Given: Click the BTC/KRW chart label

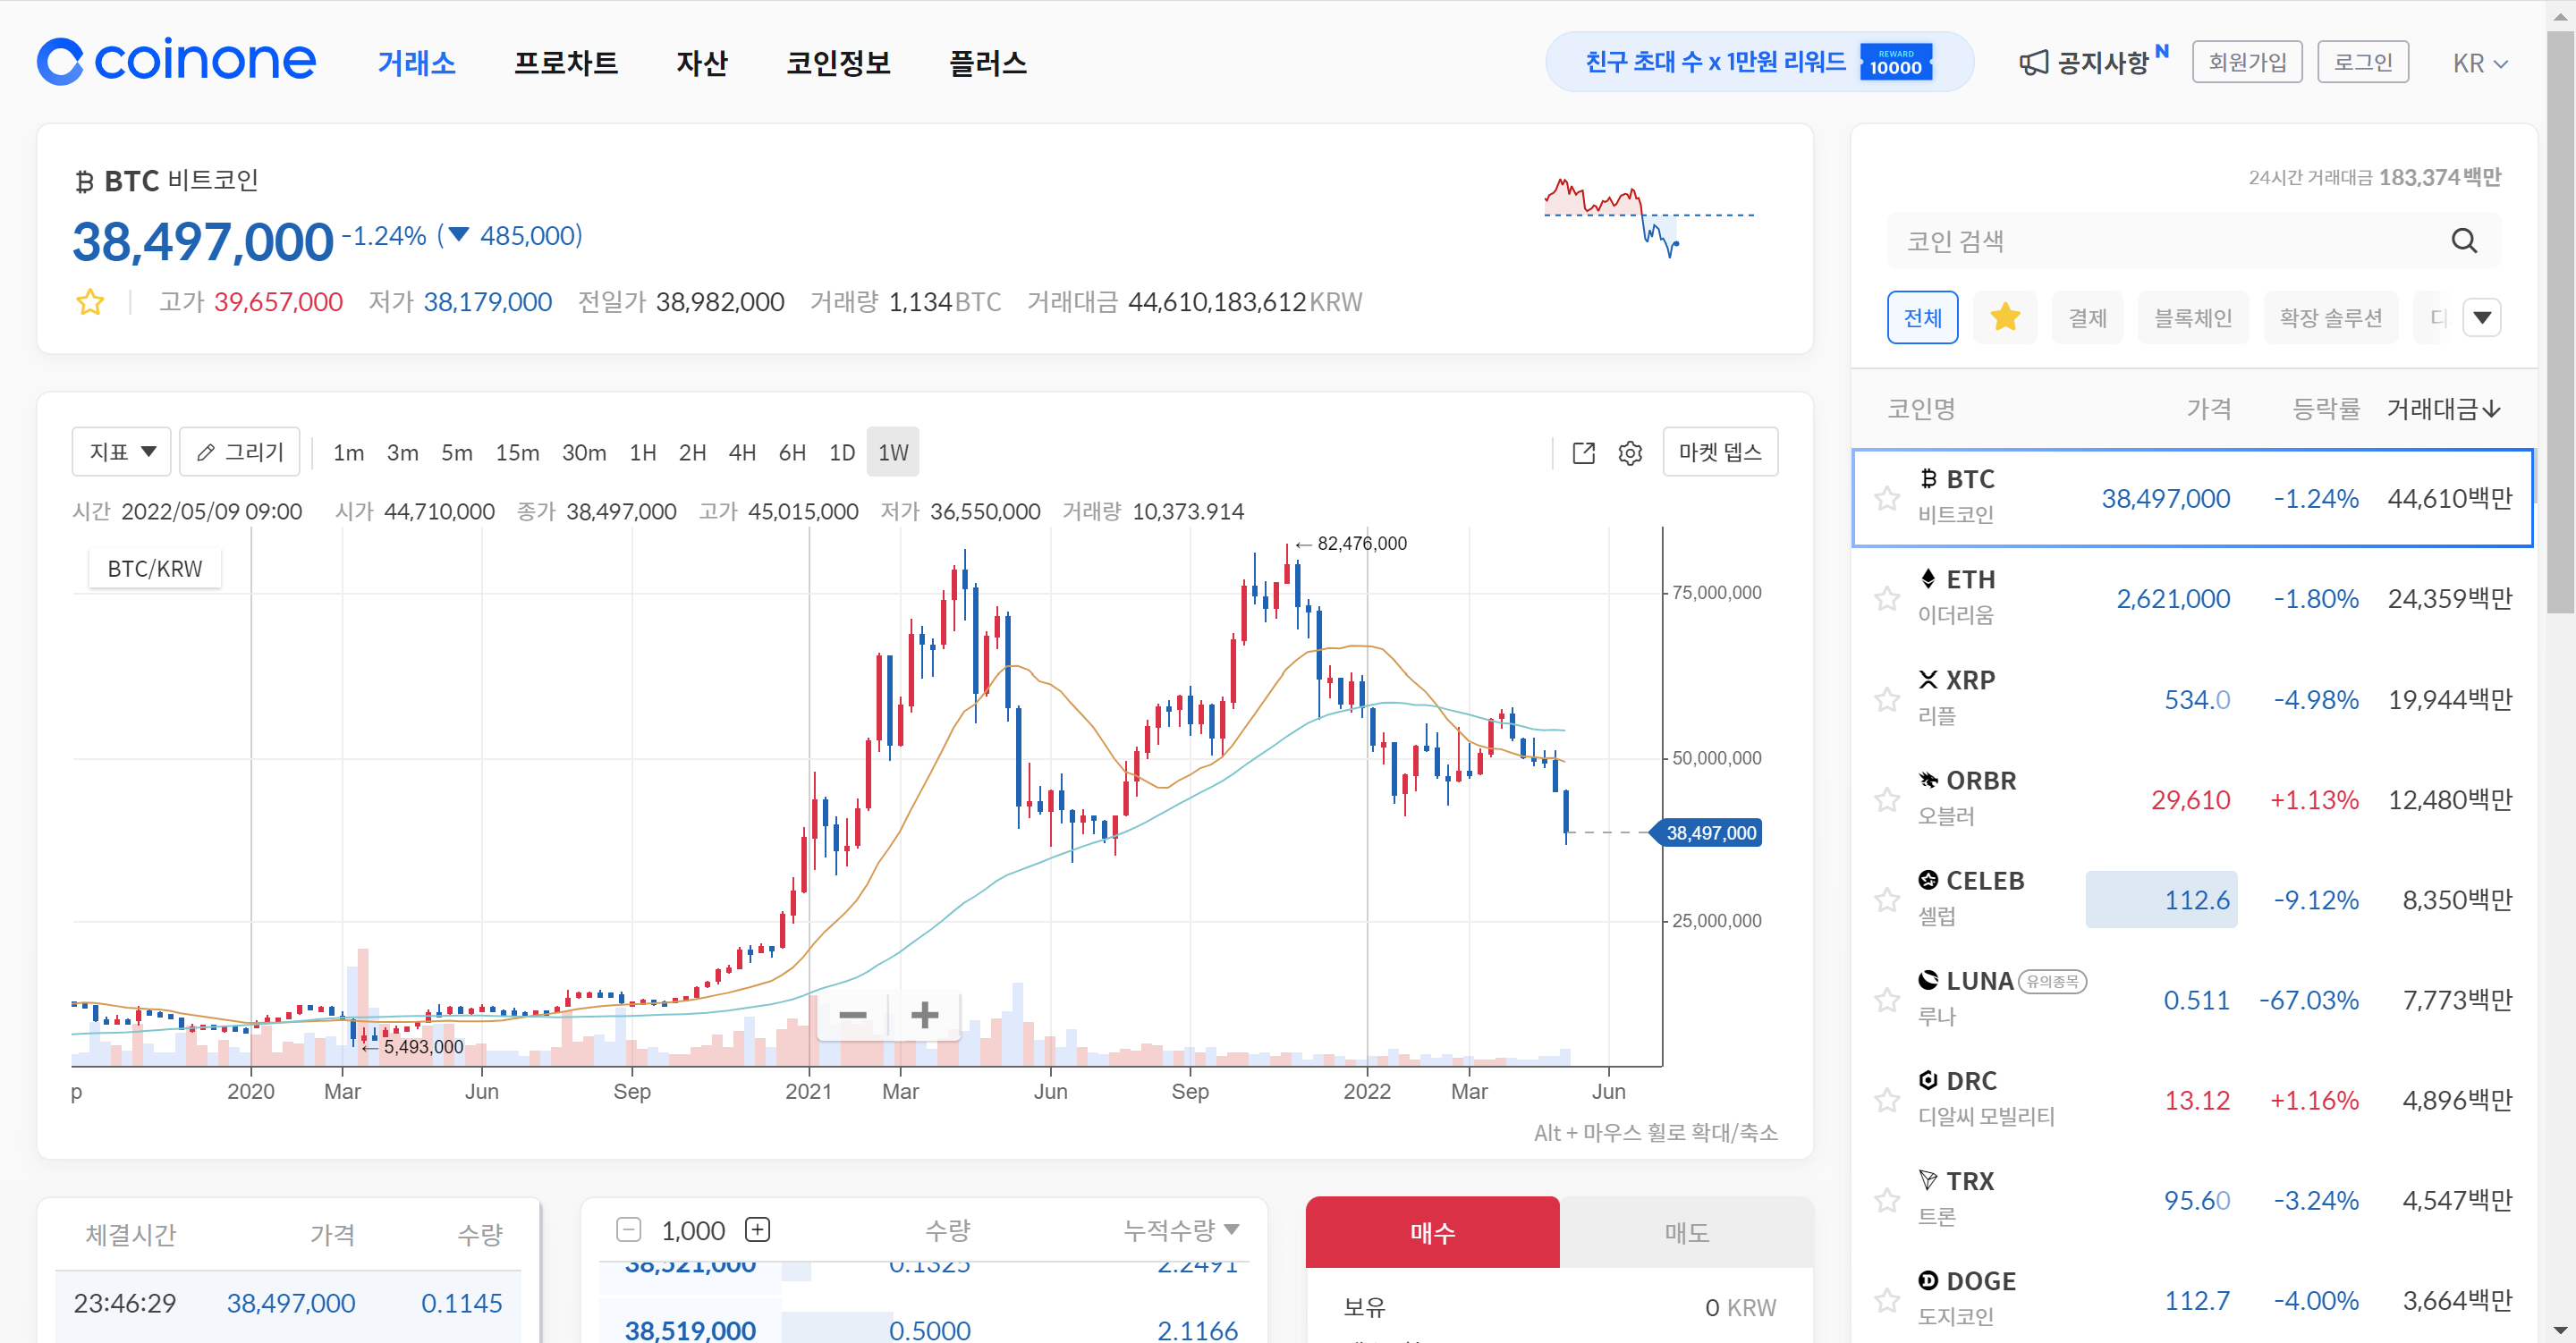Looking at the screenshot, I should pyautogui.click(x=155, y=568).
